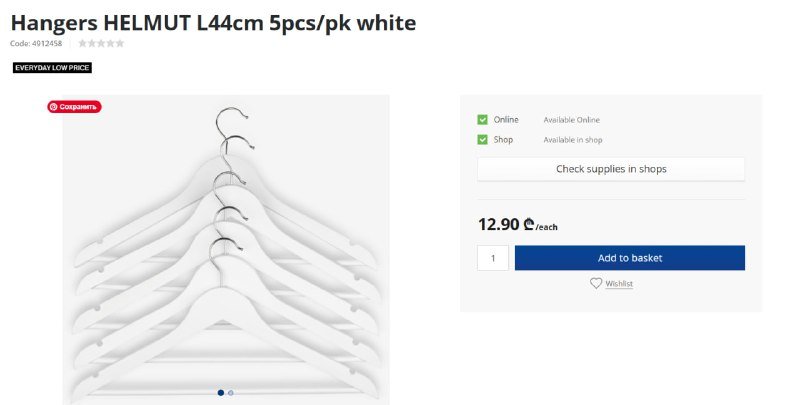
Task: Click Check supplies in shops button
Action: point(611,169)
